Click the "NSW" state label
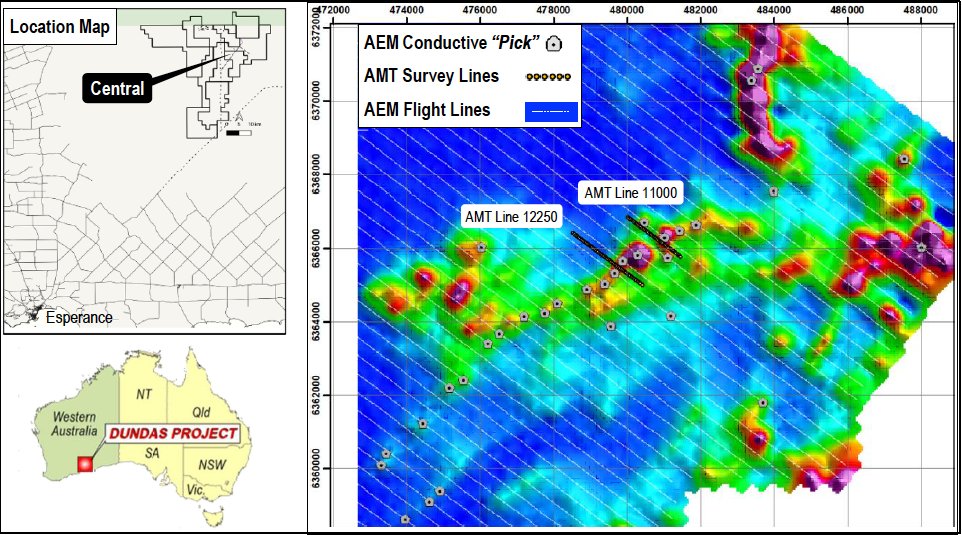 (x=212, y=465)
